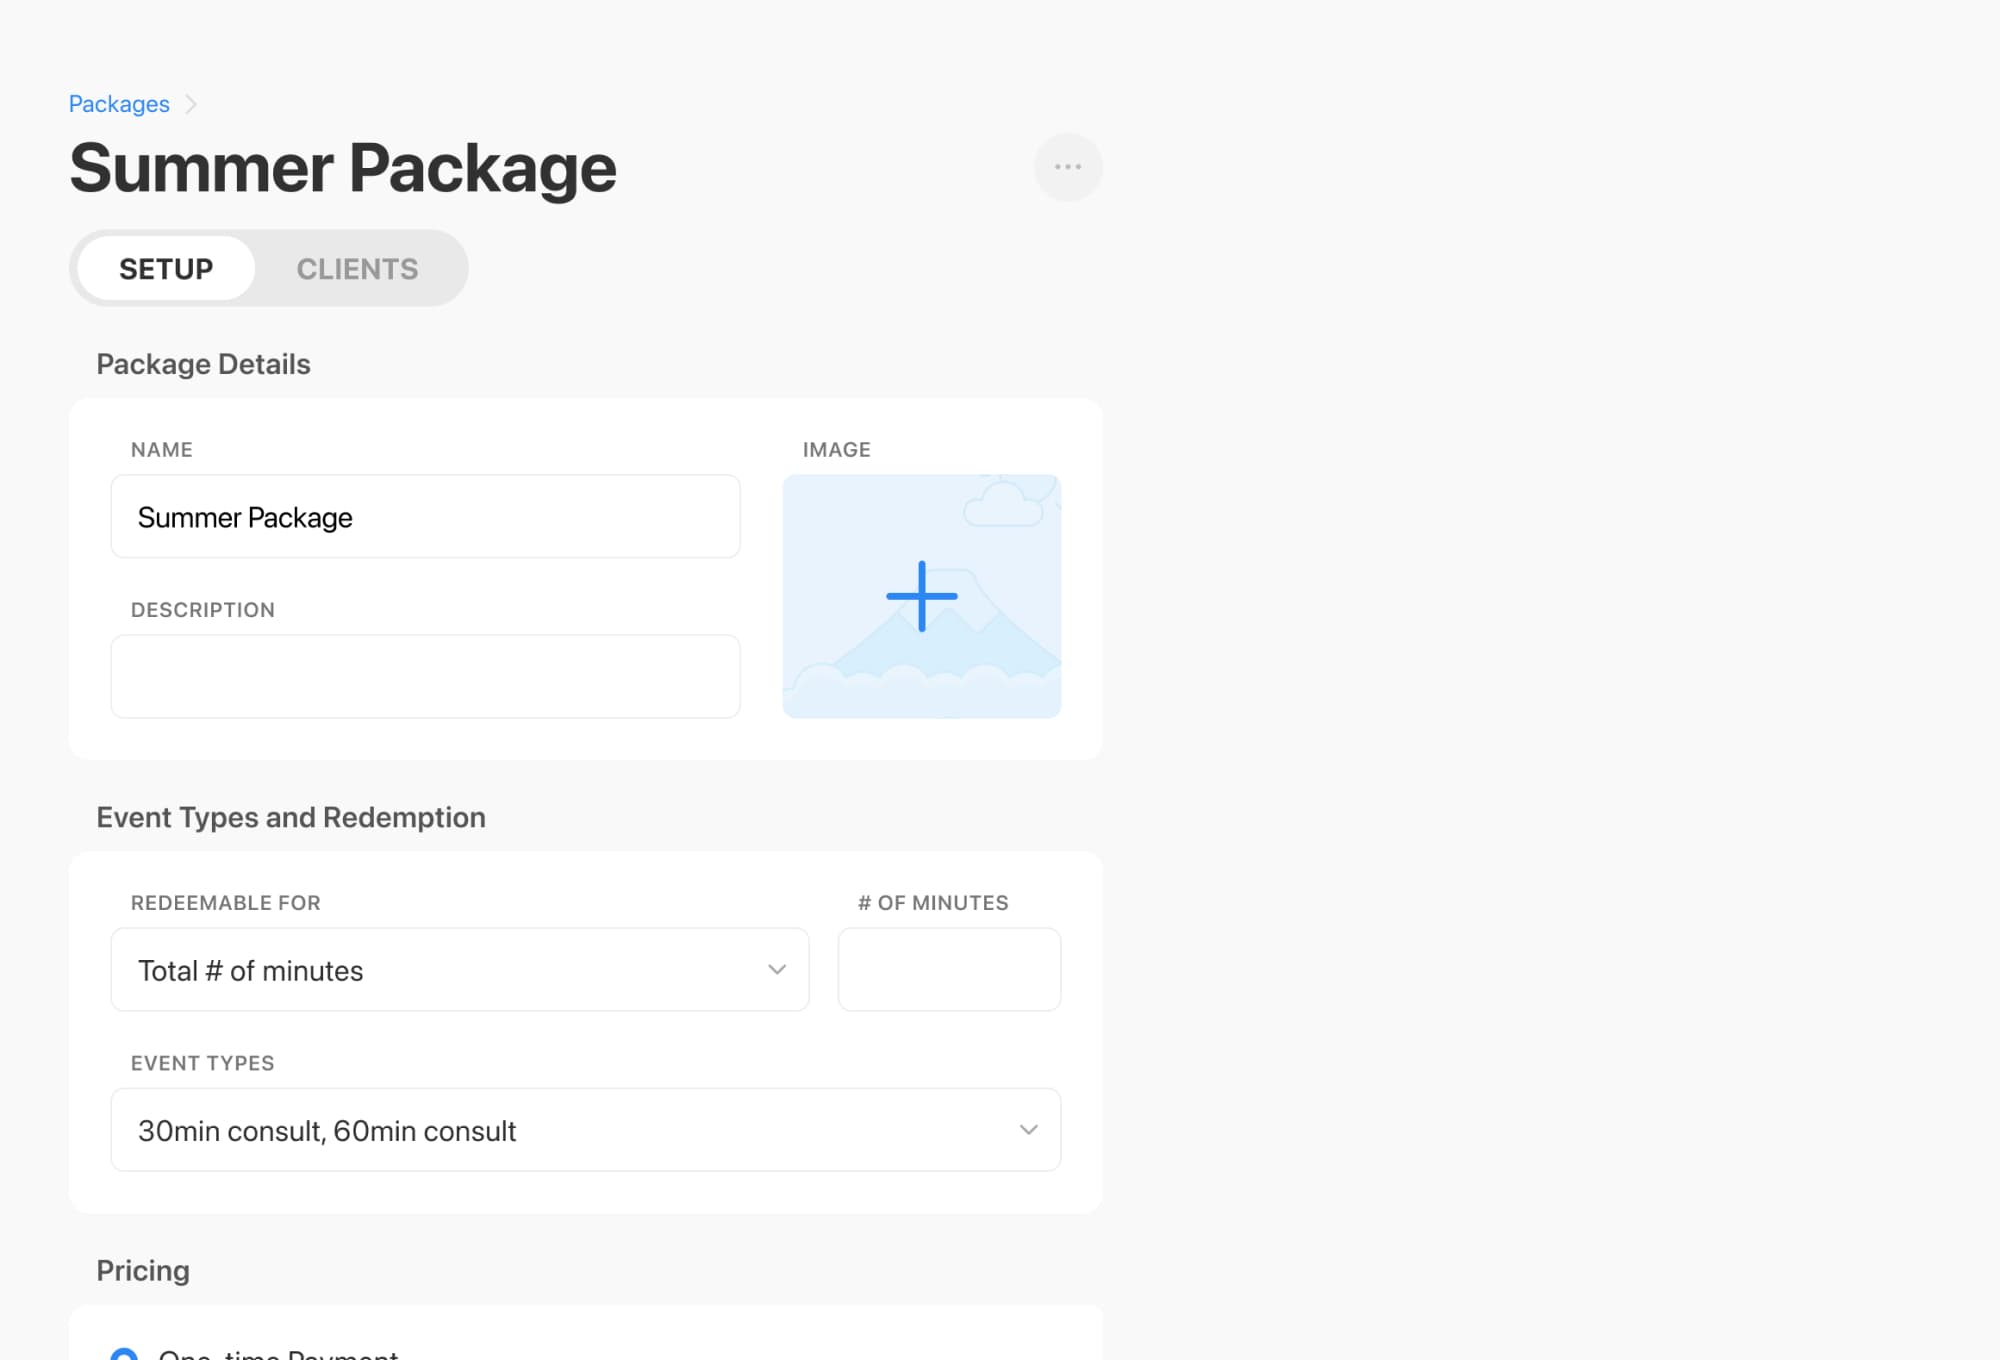Click the plus icon to upload an image
Image resolution: width=2000 pixels, height=1360 pixels.
(921, 594)
